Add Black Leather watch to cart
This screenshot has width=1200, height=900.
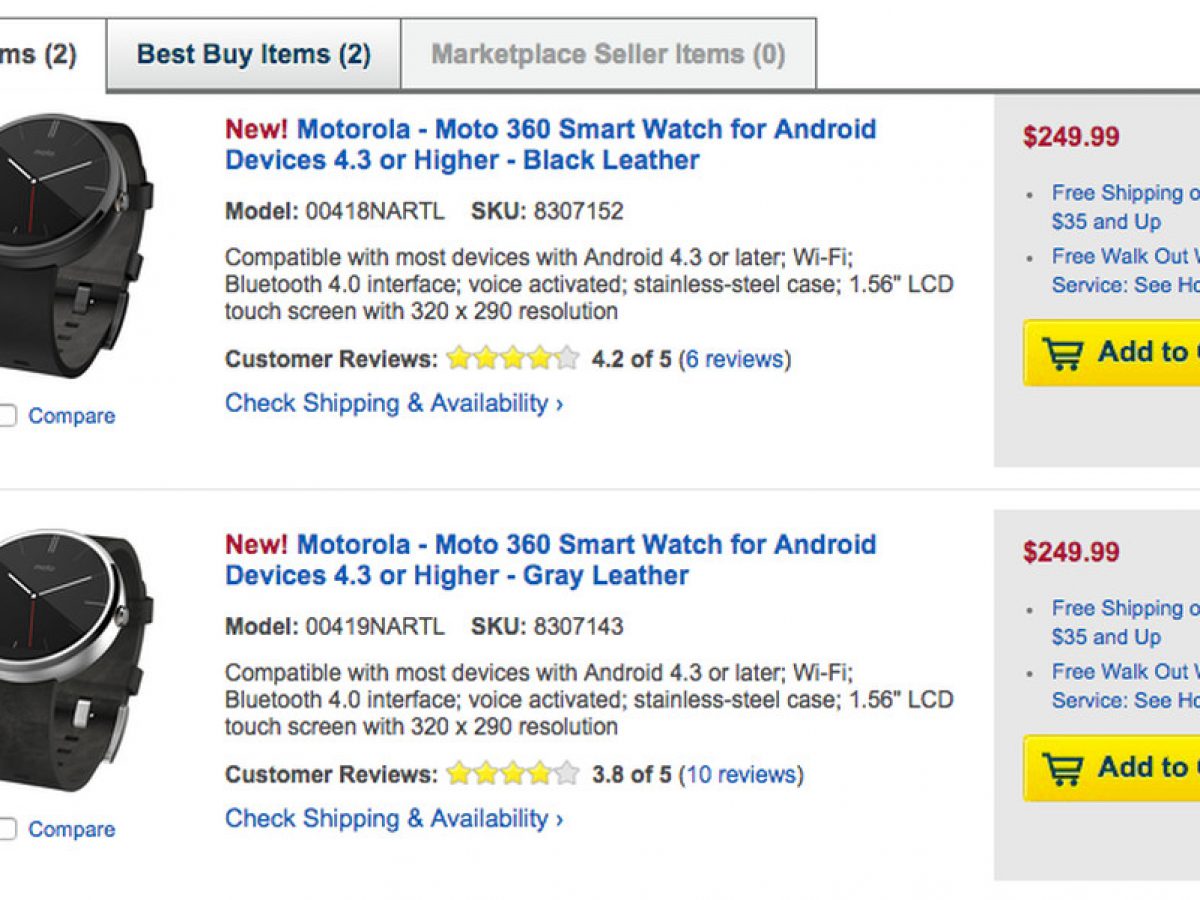pyautogui.click(x=1140, y=353)
